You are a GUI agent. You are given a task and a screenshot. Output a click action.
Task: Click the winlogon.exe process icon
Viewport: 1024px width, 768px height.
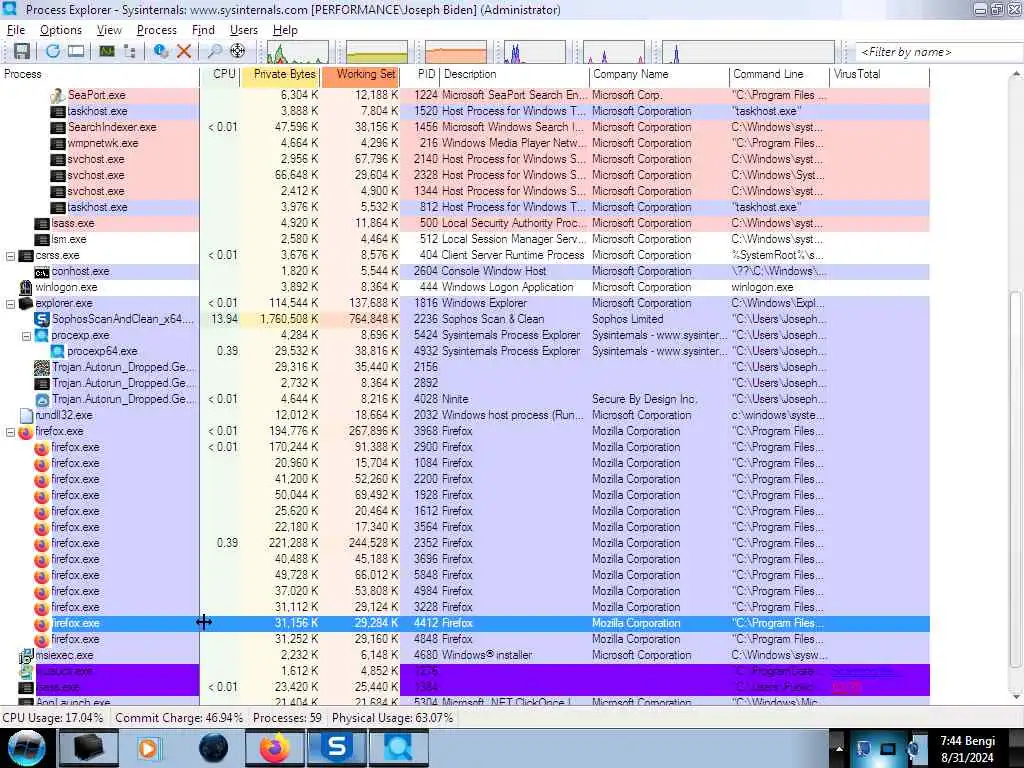tap(26, 287)
